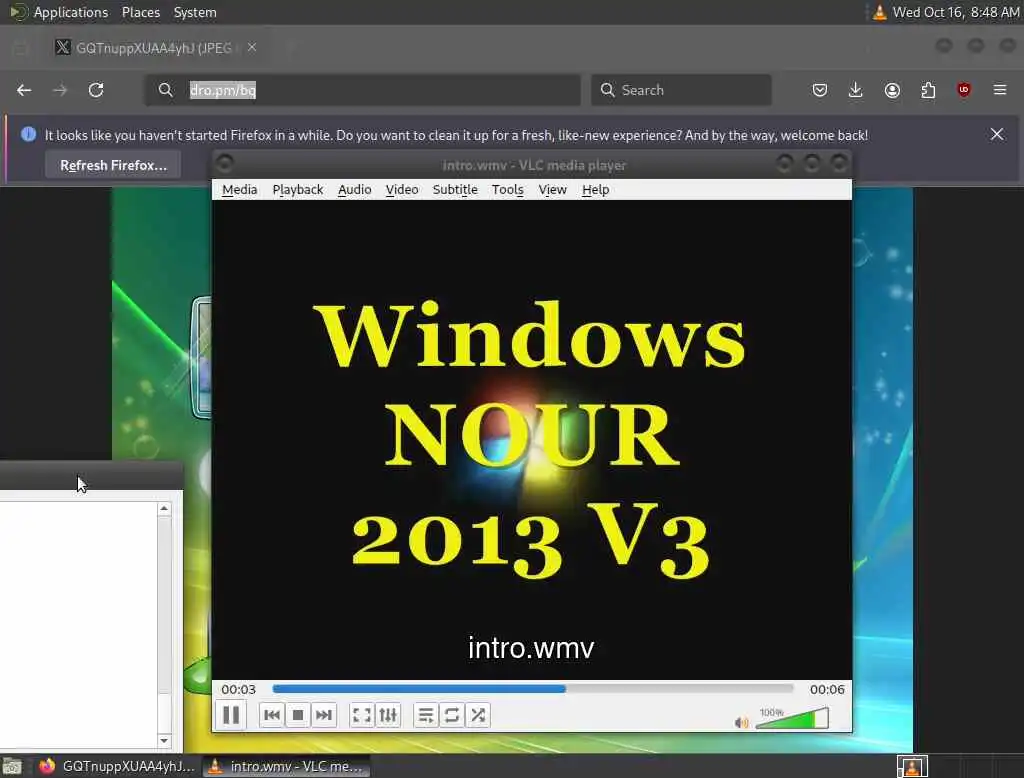Screen dimensions: 1024x778
Task: Close the GQTnuppXUAA4yhJ Firefox tab
Action: (x=252, y=47)
